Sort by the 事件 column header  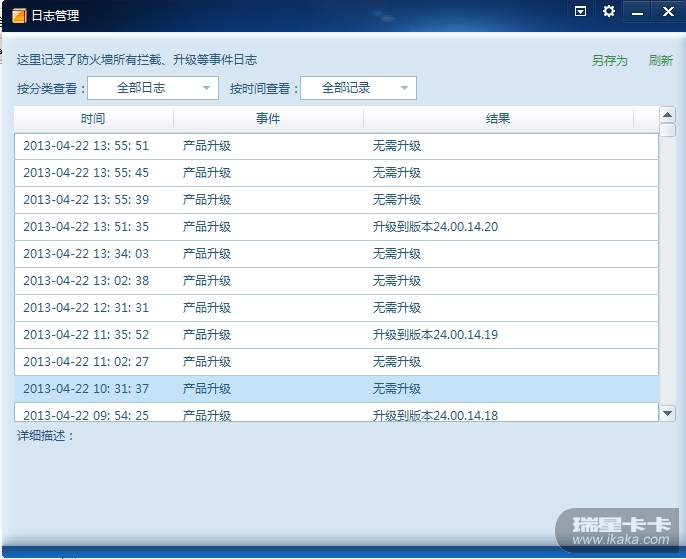268,119
